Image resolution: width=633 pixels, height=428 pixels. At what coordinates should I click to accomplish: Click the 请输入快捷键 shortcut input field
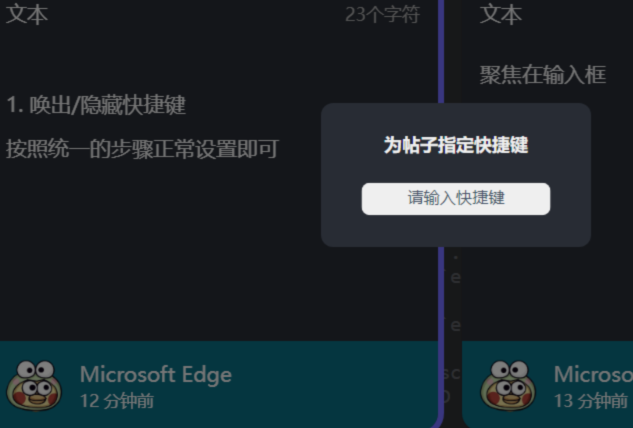(x=456, y=199)
